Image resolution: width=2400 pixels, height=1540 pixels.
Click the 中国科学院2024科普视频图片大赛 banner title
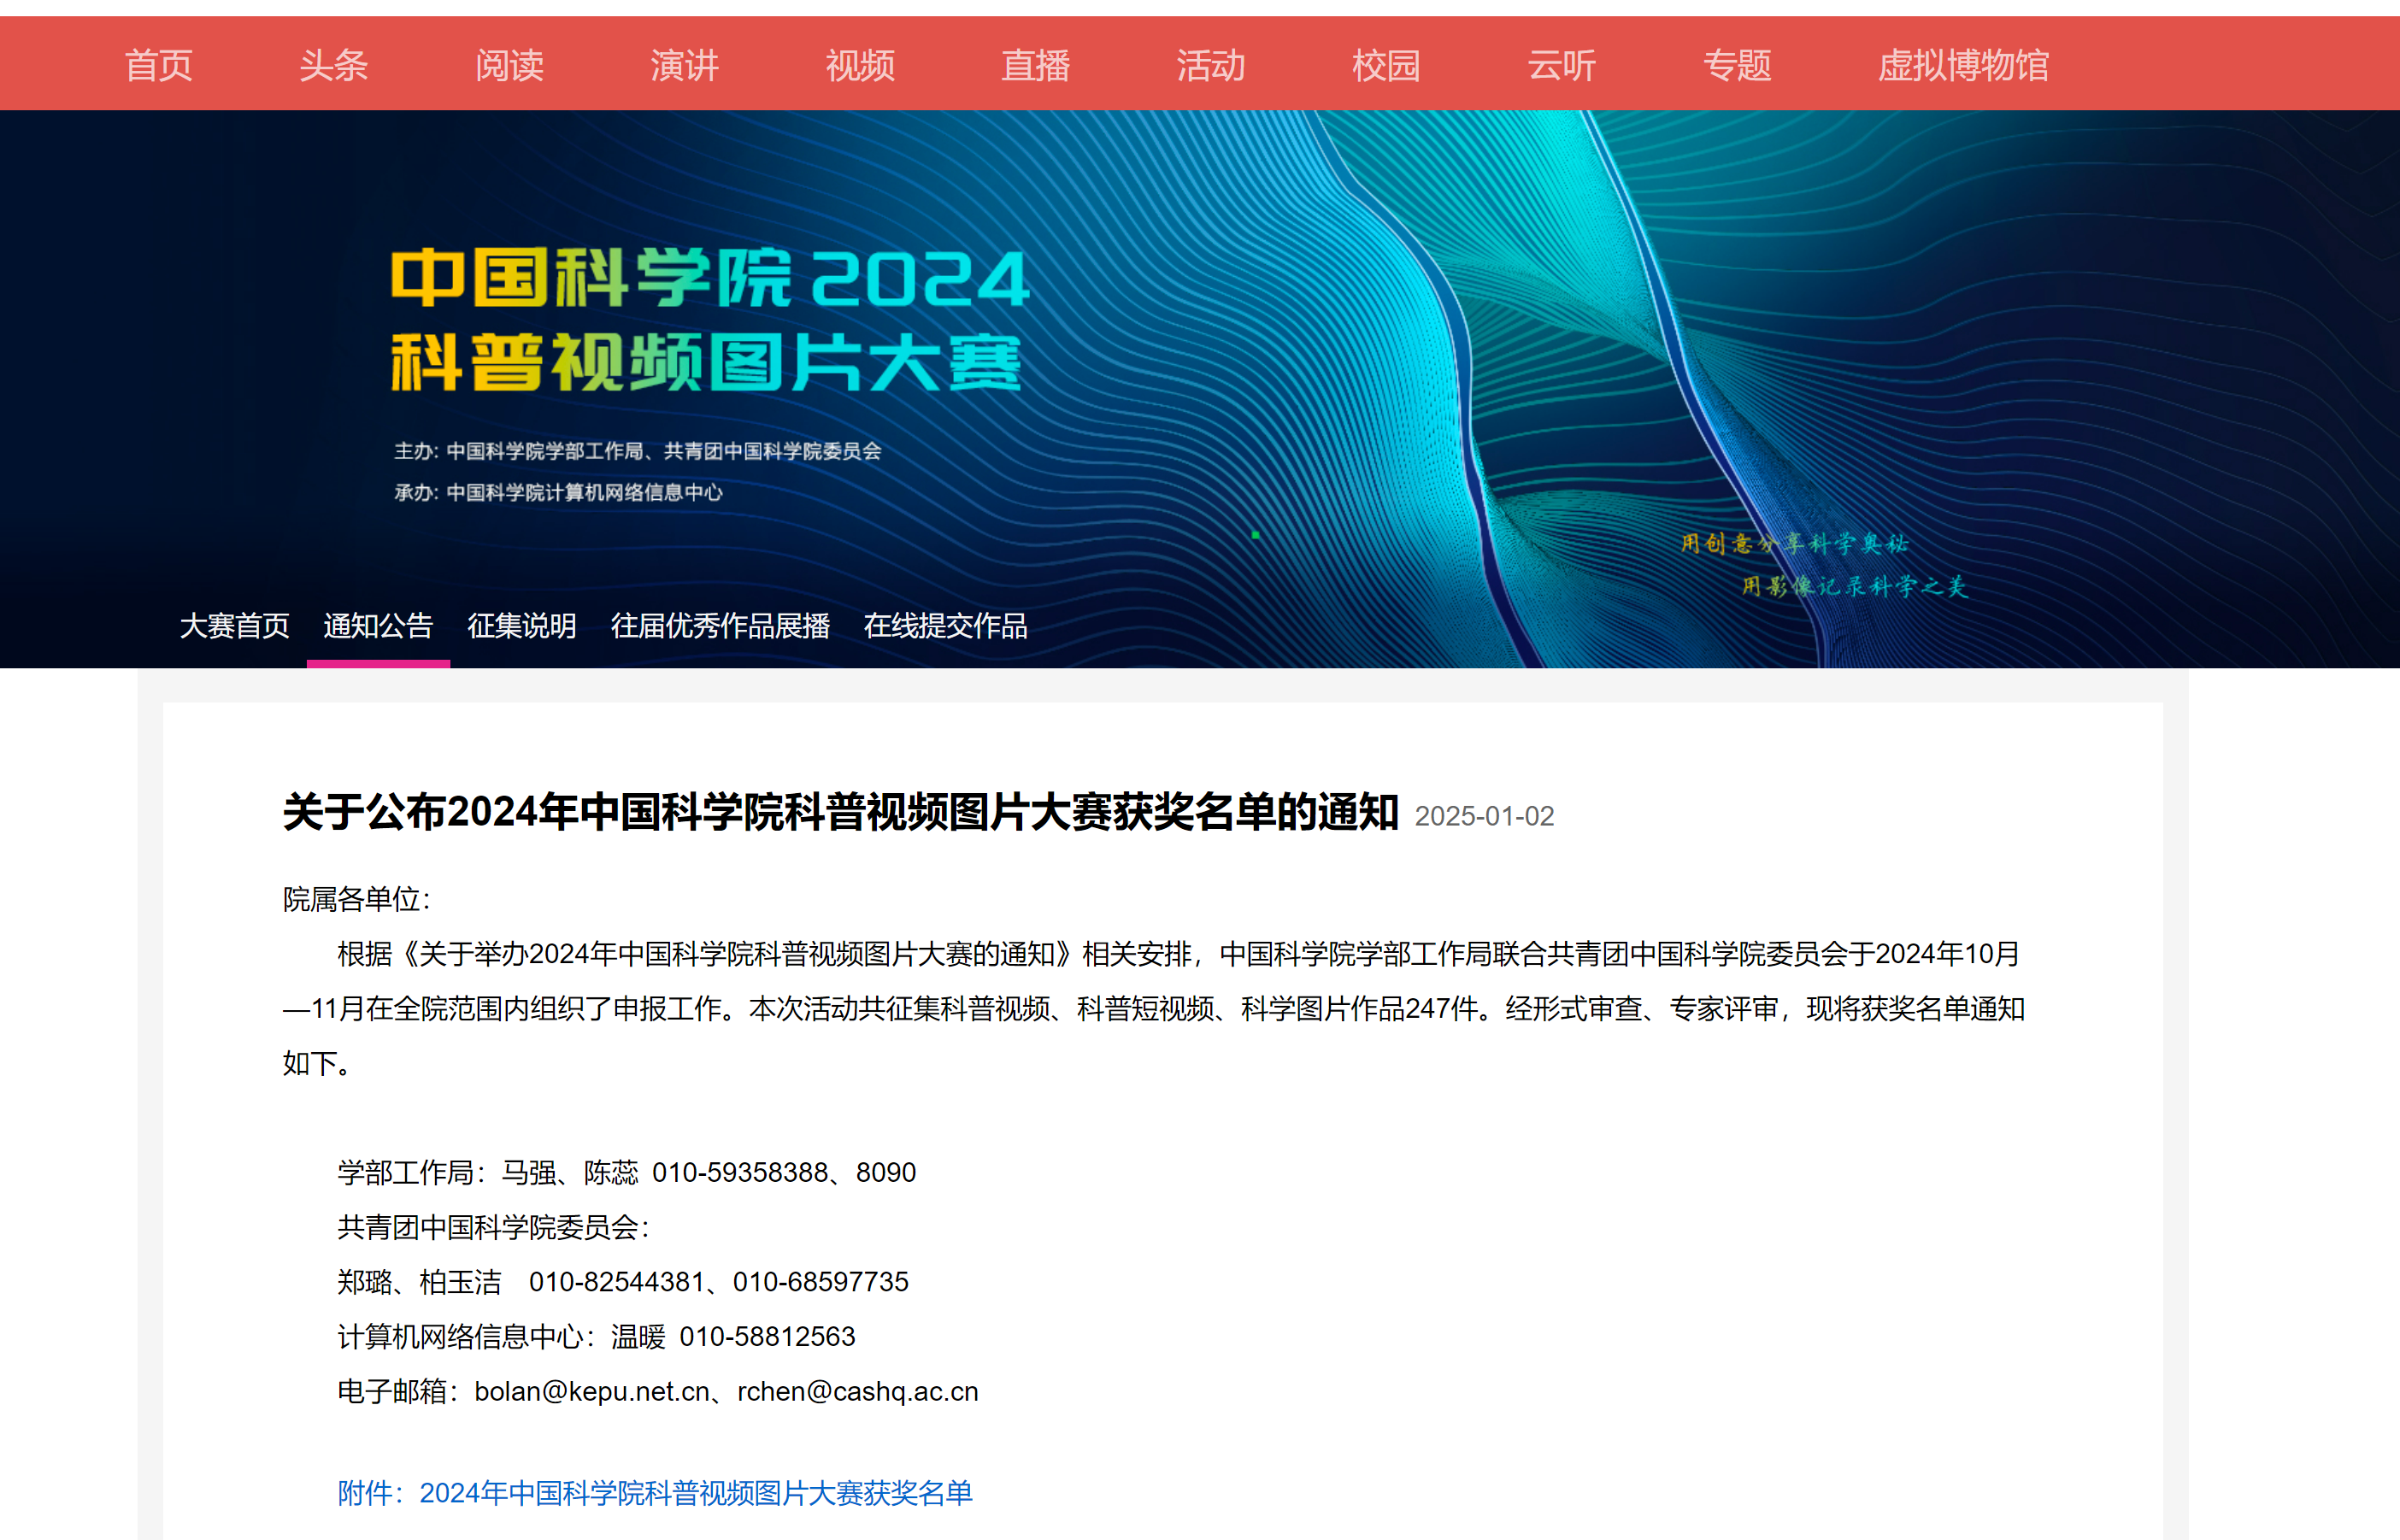[x=709, y=320]
